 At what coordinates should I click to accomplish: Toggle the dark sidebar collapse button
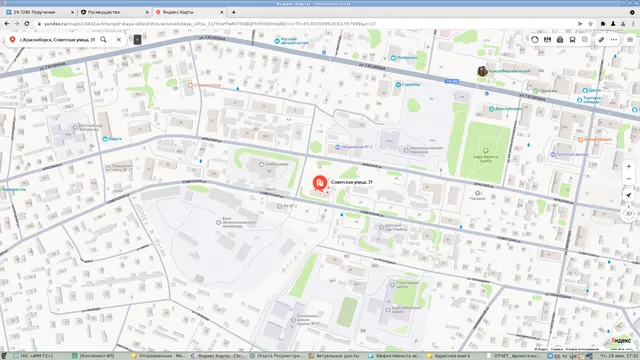[138, 40]
